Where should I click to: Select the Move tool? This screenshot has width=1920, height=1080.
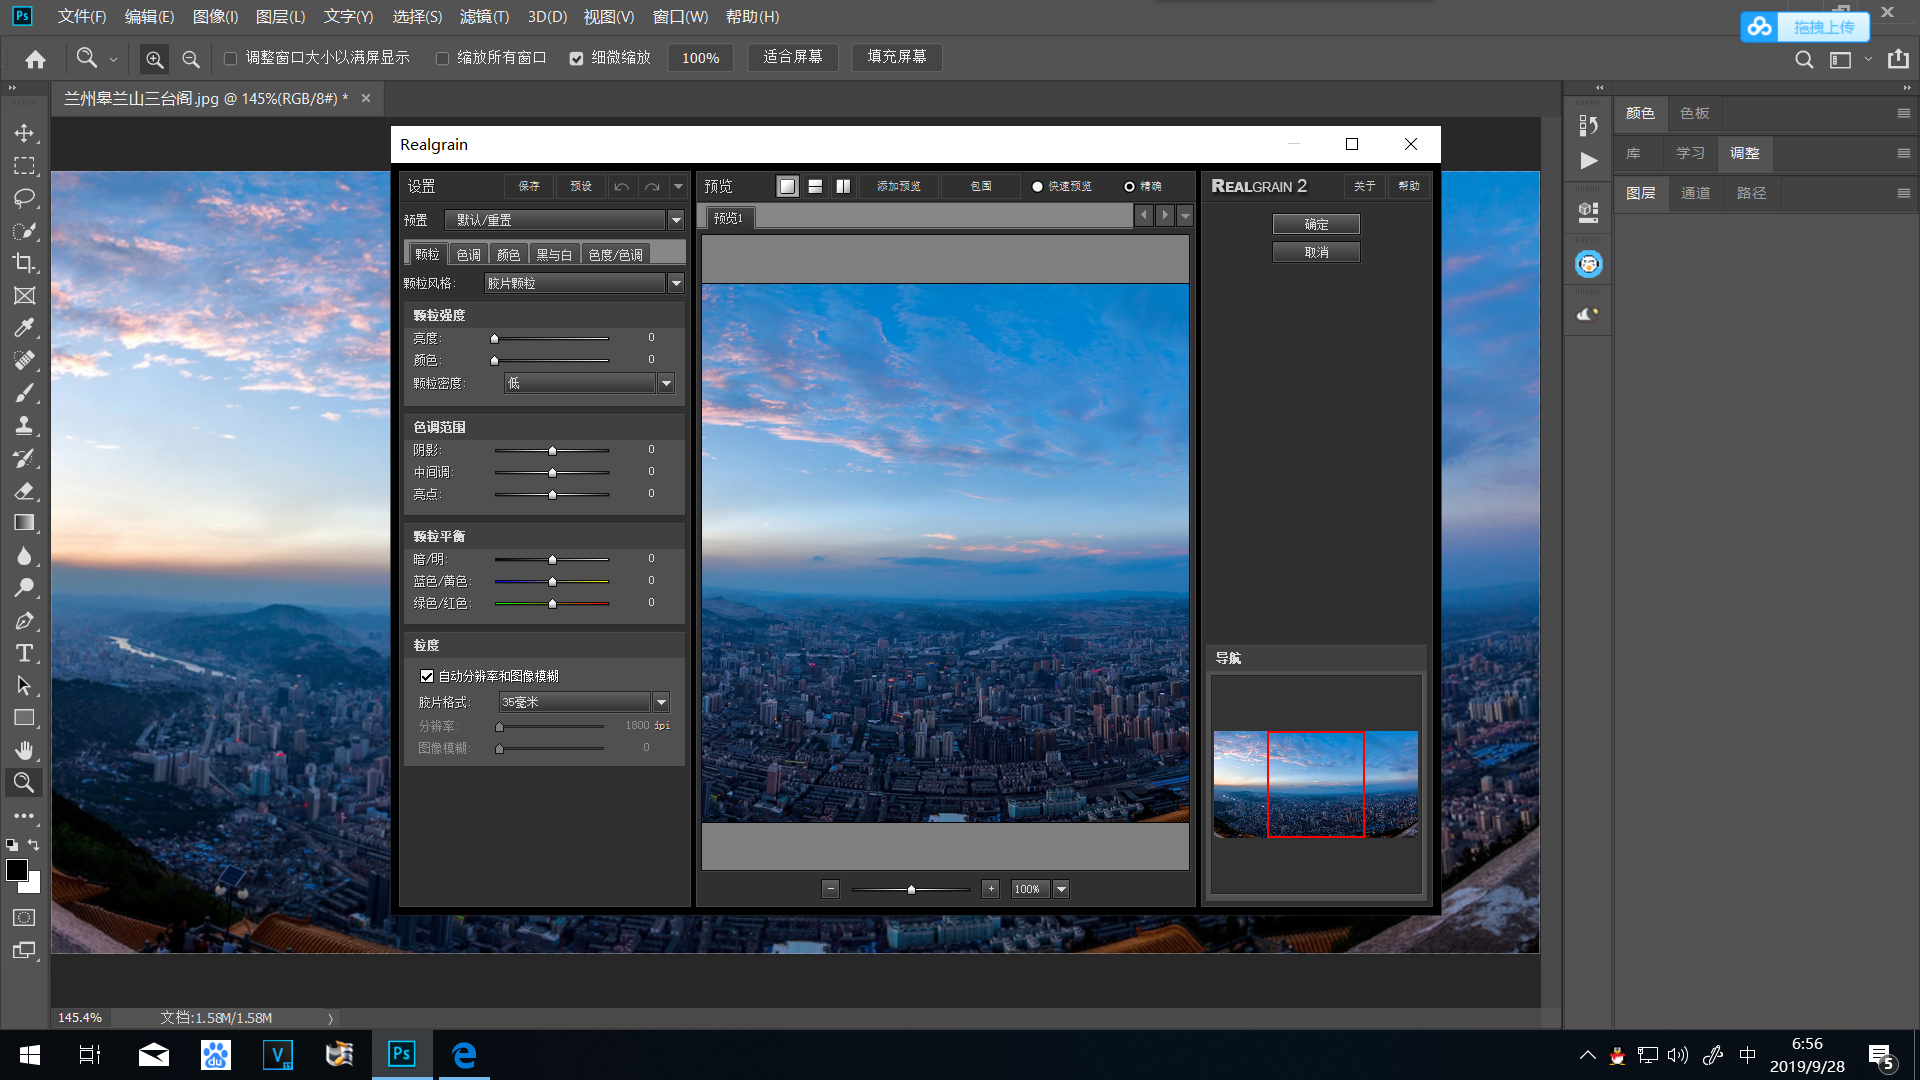24,133
